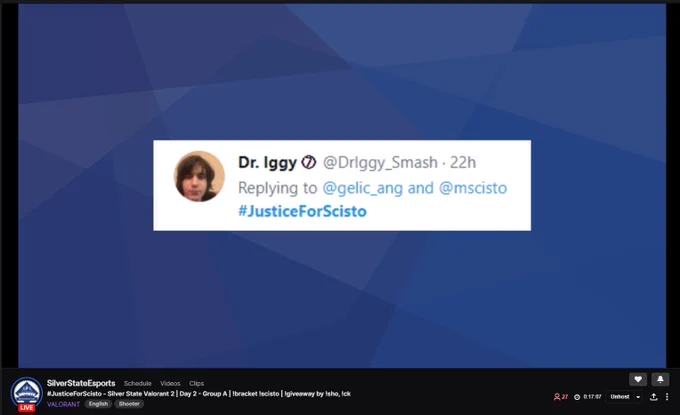Click the SilverStateEsports channel avatar
This screenshot has width=680, height=415.
pos(26,392)
